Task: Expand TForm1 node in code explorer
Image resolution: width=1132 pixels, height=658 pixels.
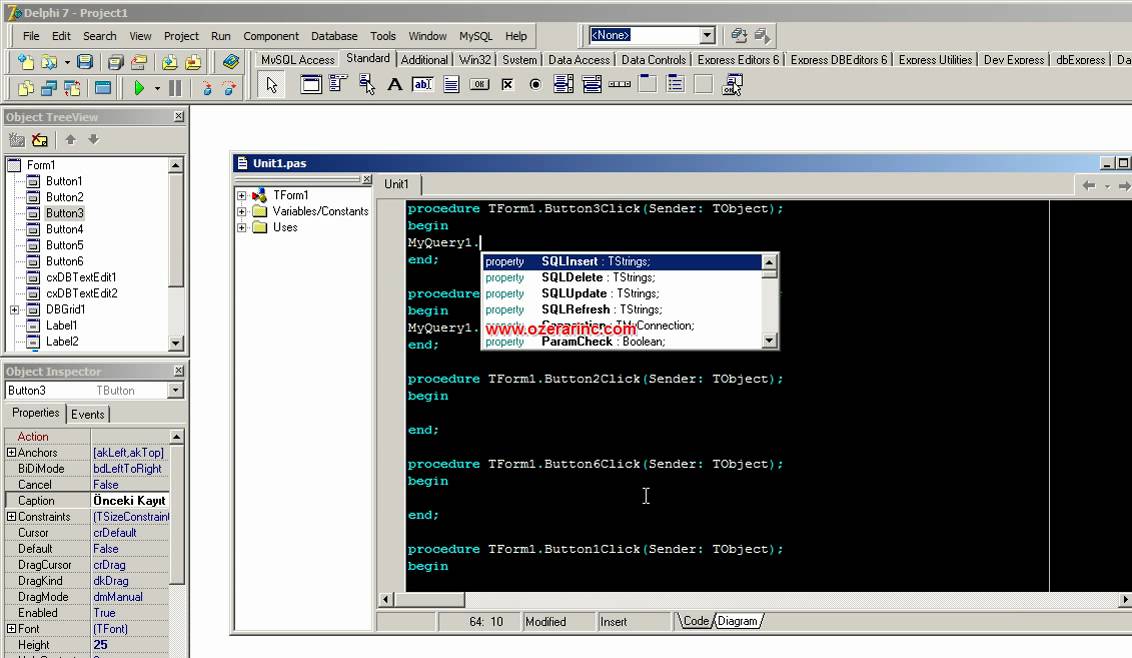Action: click(242, 196)
